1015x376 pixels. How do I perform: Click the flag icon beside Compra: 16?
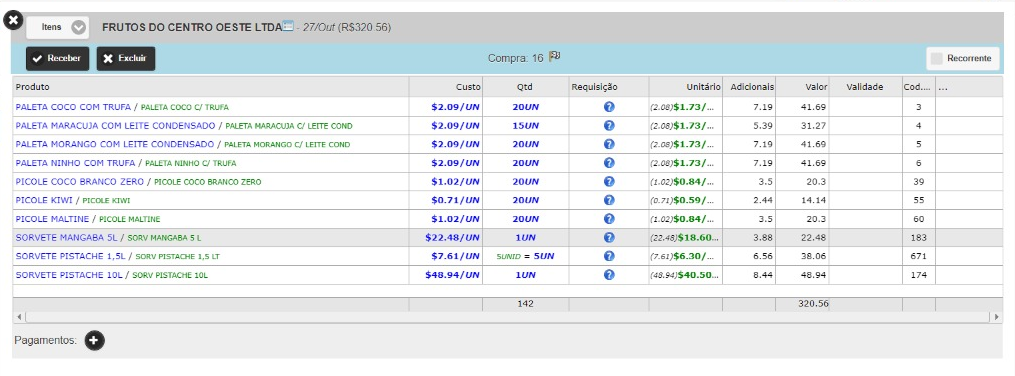coord(554,57)
